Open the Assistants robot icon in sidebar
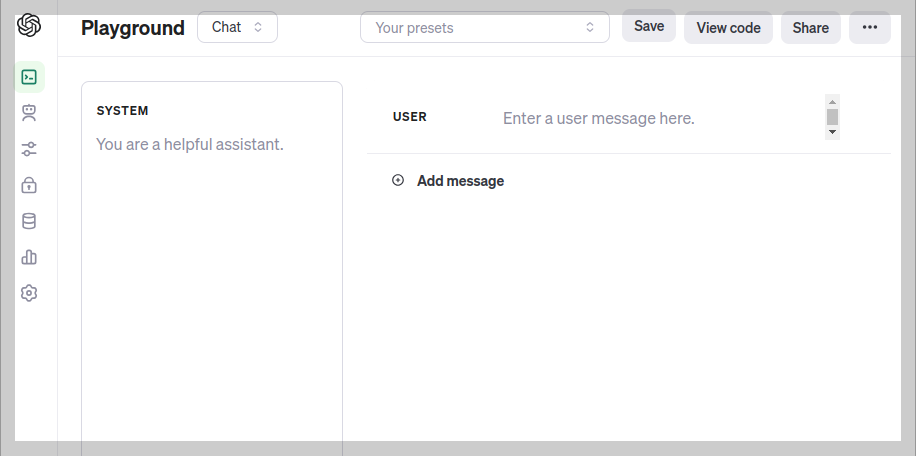This screenshot has height=456, width=916. click(29, 113)
